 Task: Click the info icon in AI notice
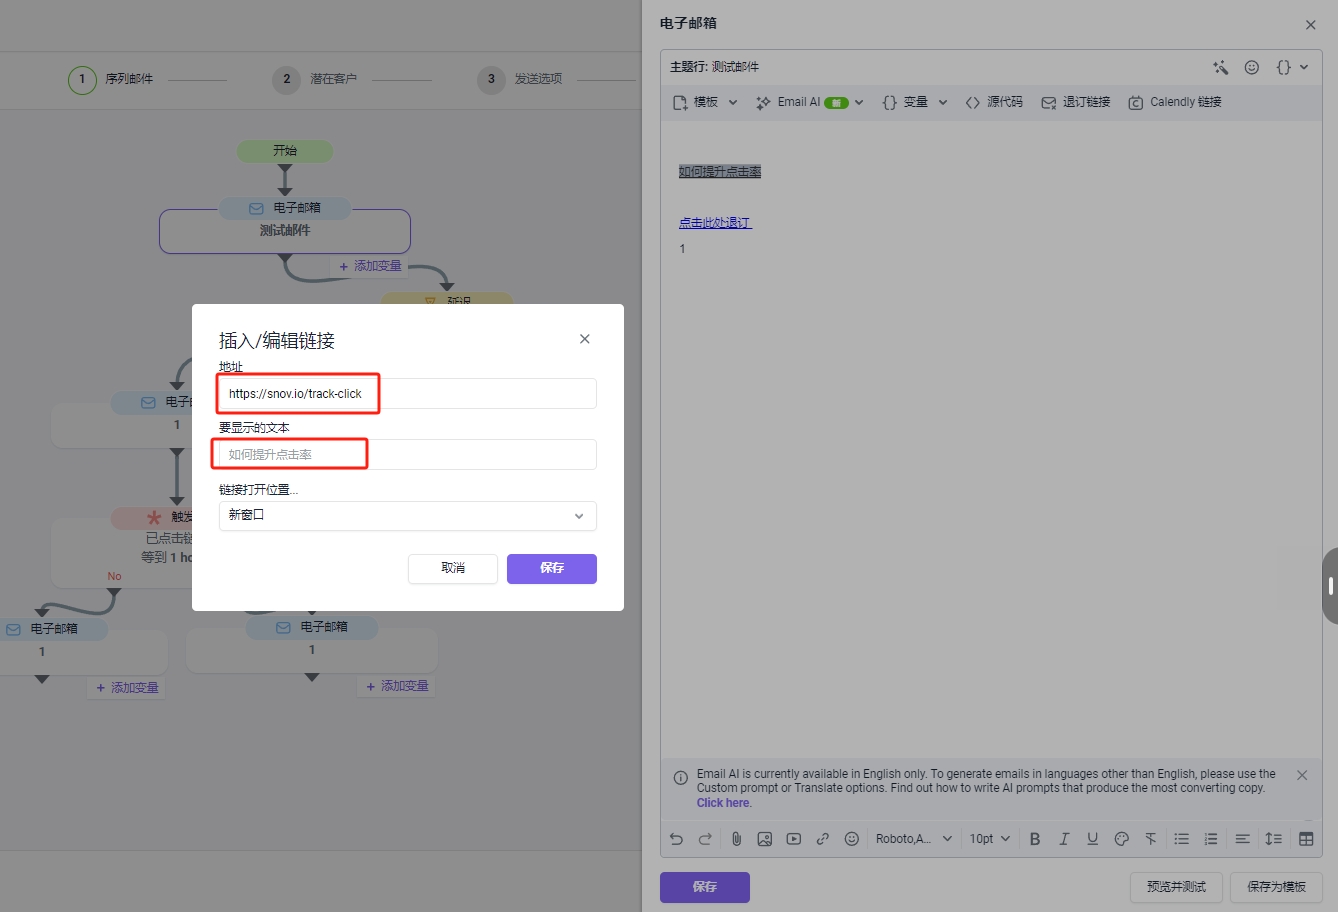coord(681,777)
